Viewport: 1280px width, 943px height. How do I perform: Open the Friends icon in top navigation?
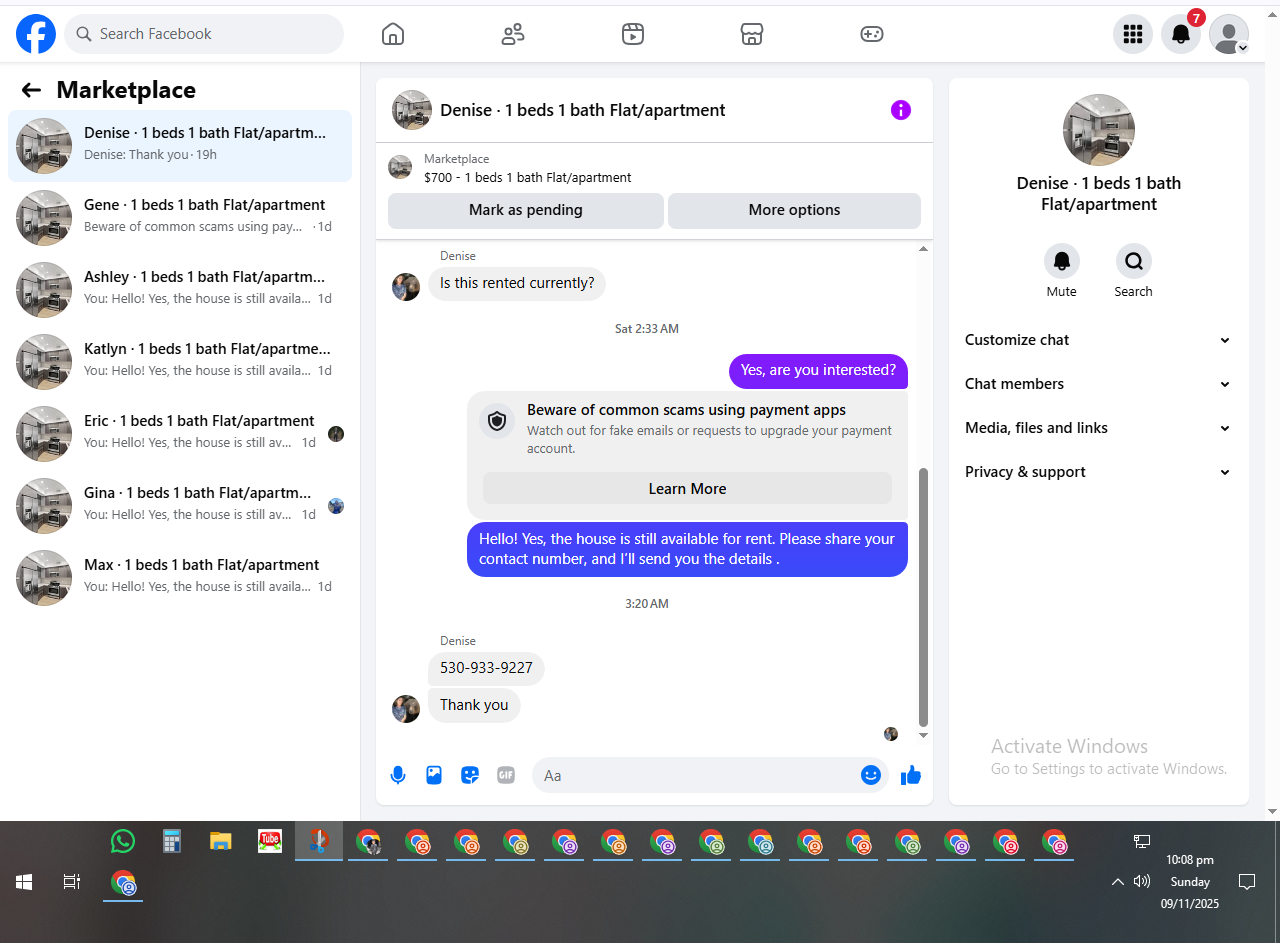pos(513,34)
